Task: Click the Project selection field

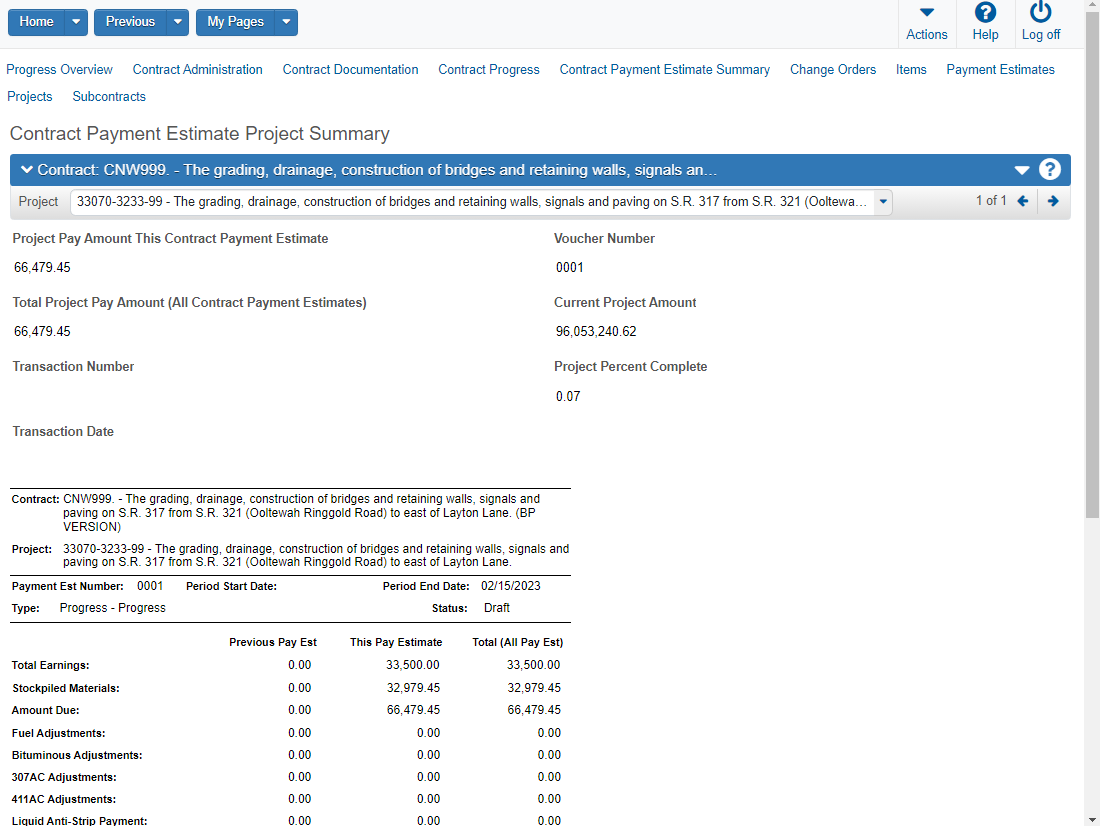Action: 481,202
